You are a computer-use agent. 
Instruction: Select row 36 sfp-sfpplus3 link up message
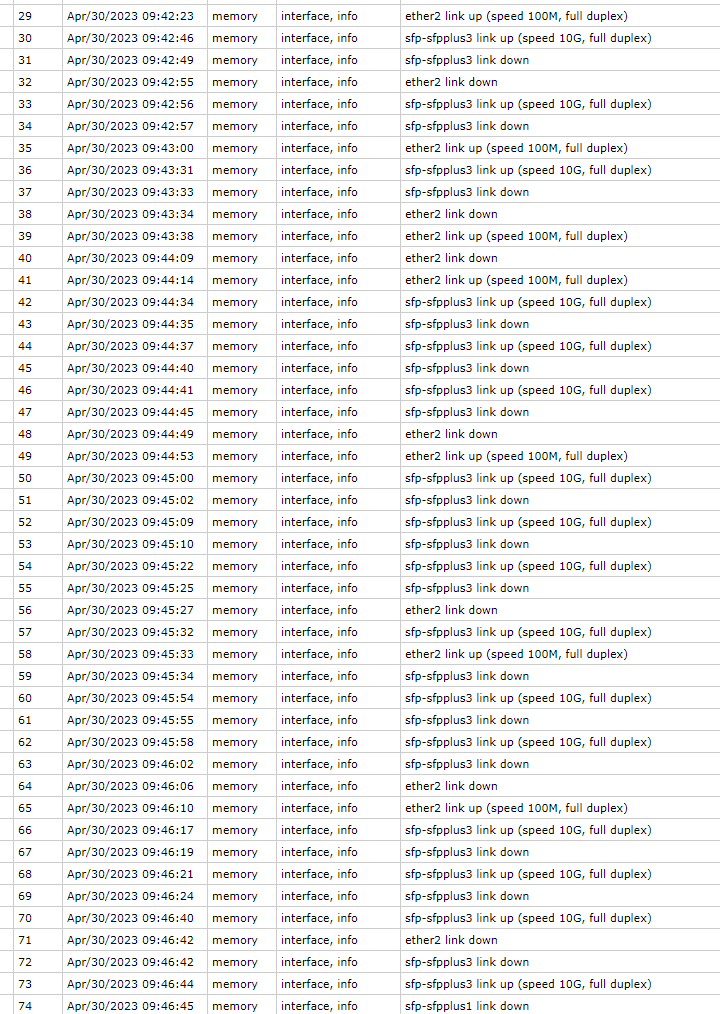tap(528, 170)
